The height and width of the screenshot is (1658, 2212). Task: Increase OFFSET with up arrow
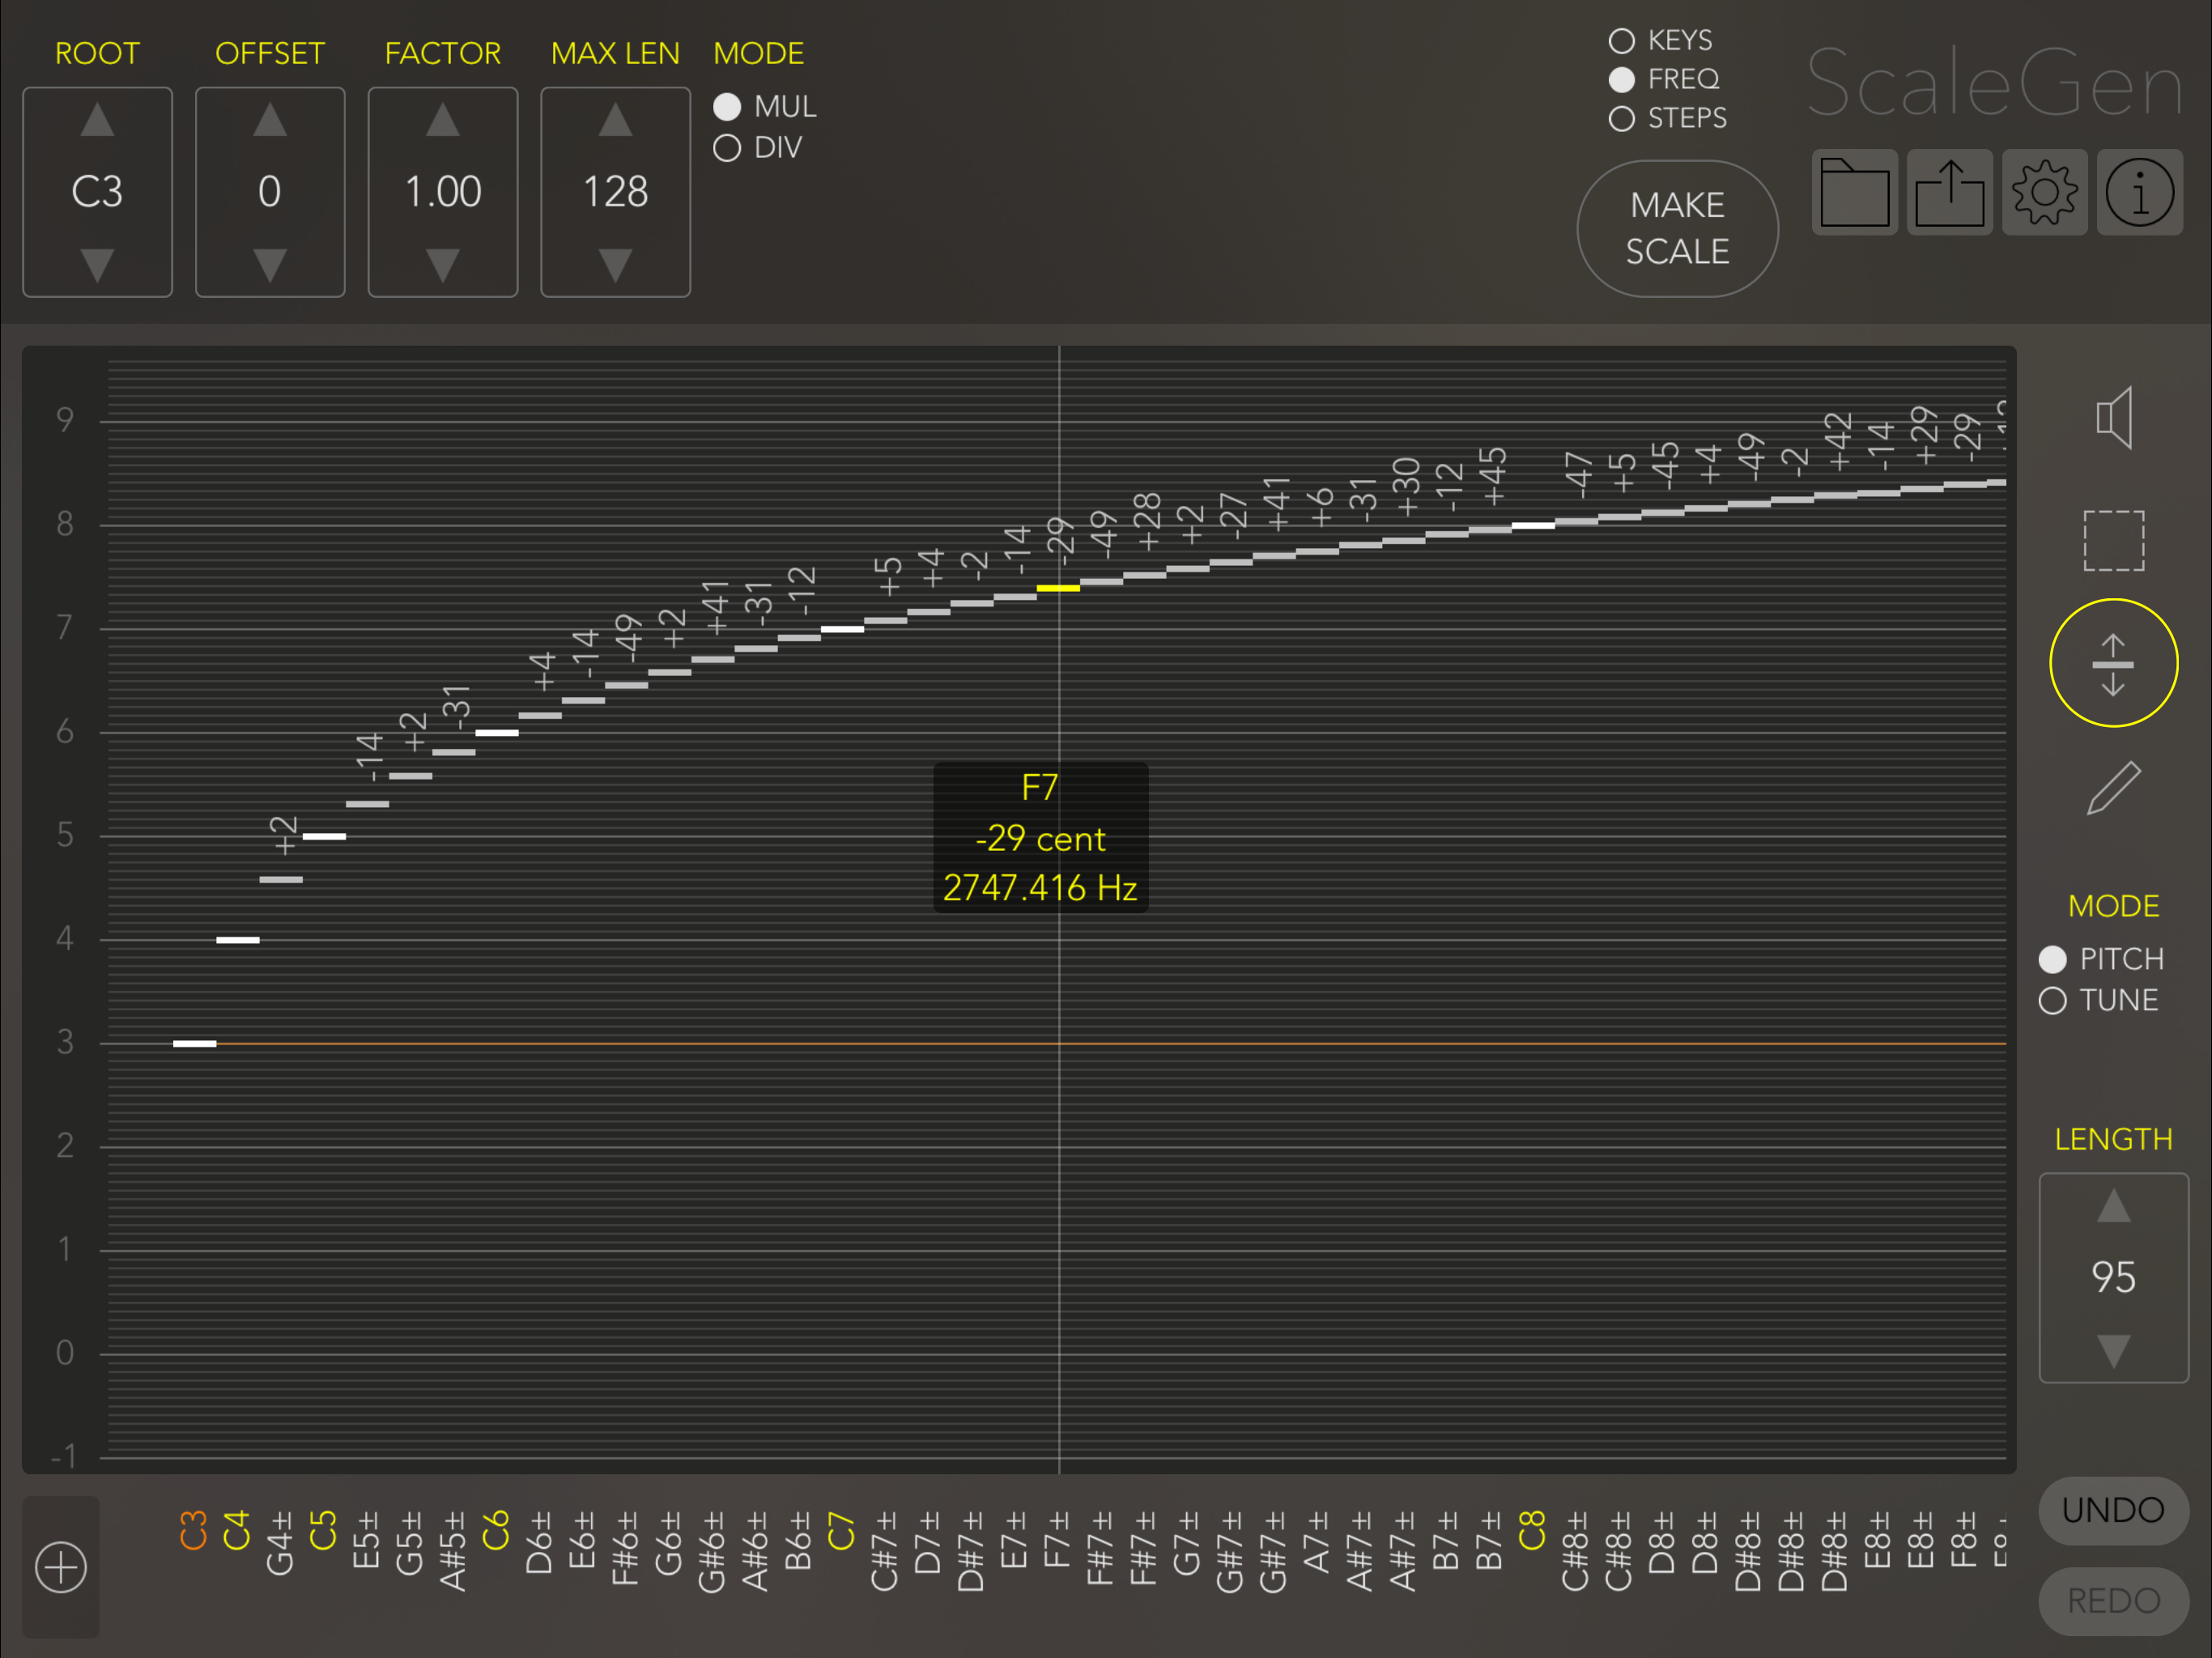270,121
